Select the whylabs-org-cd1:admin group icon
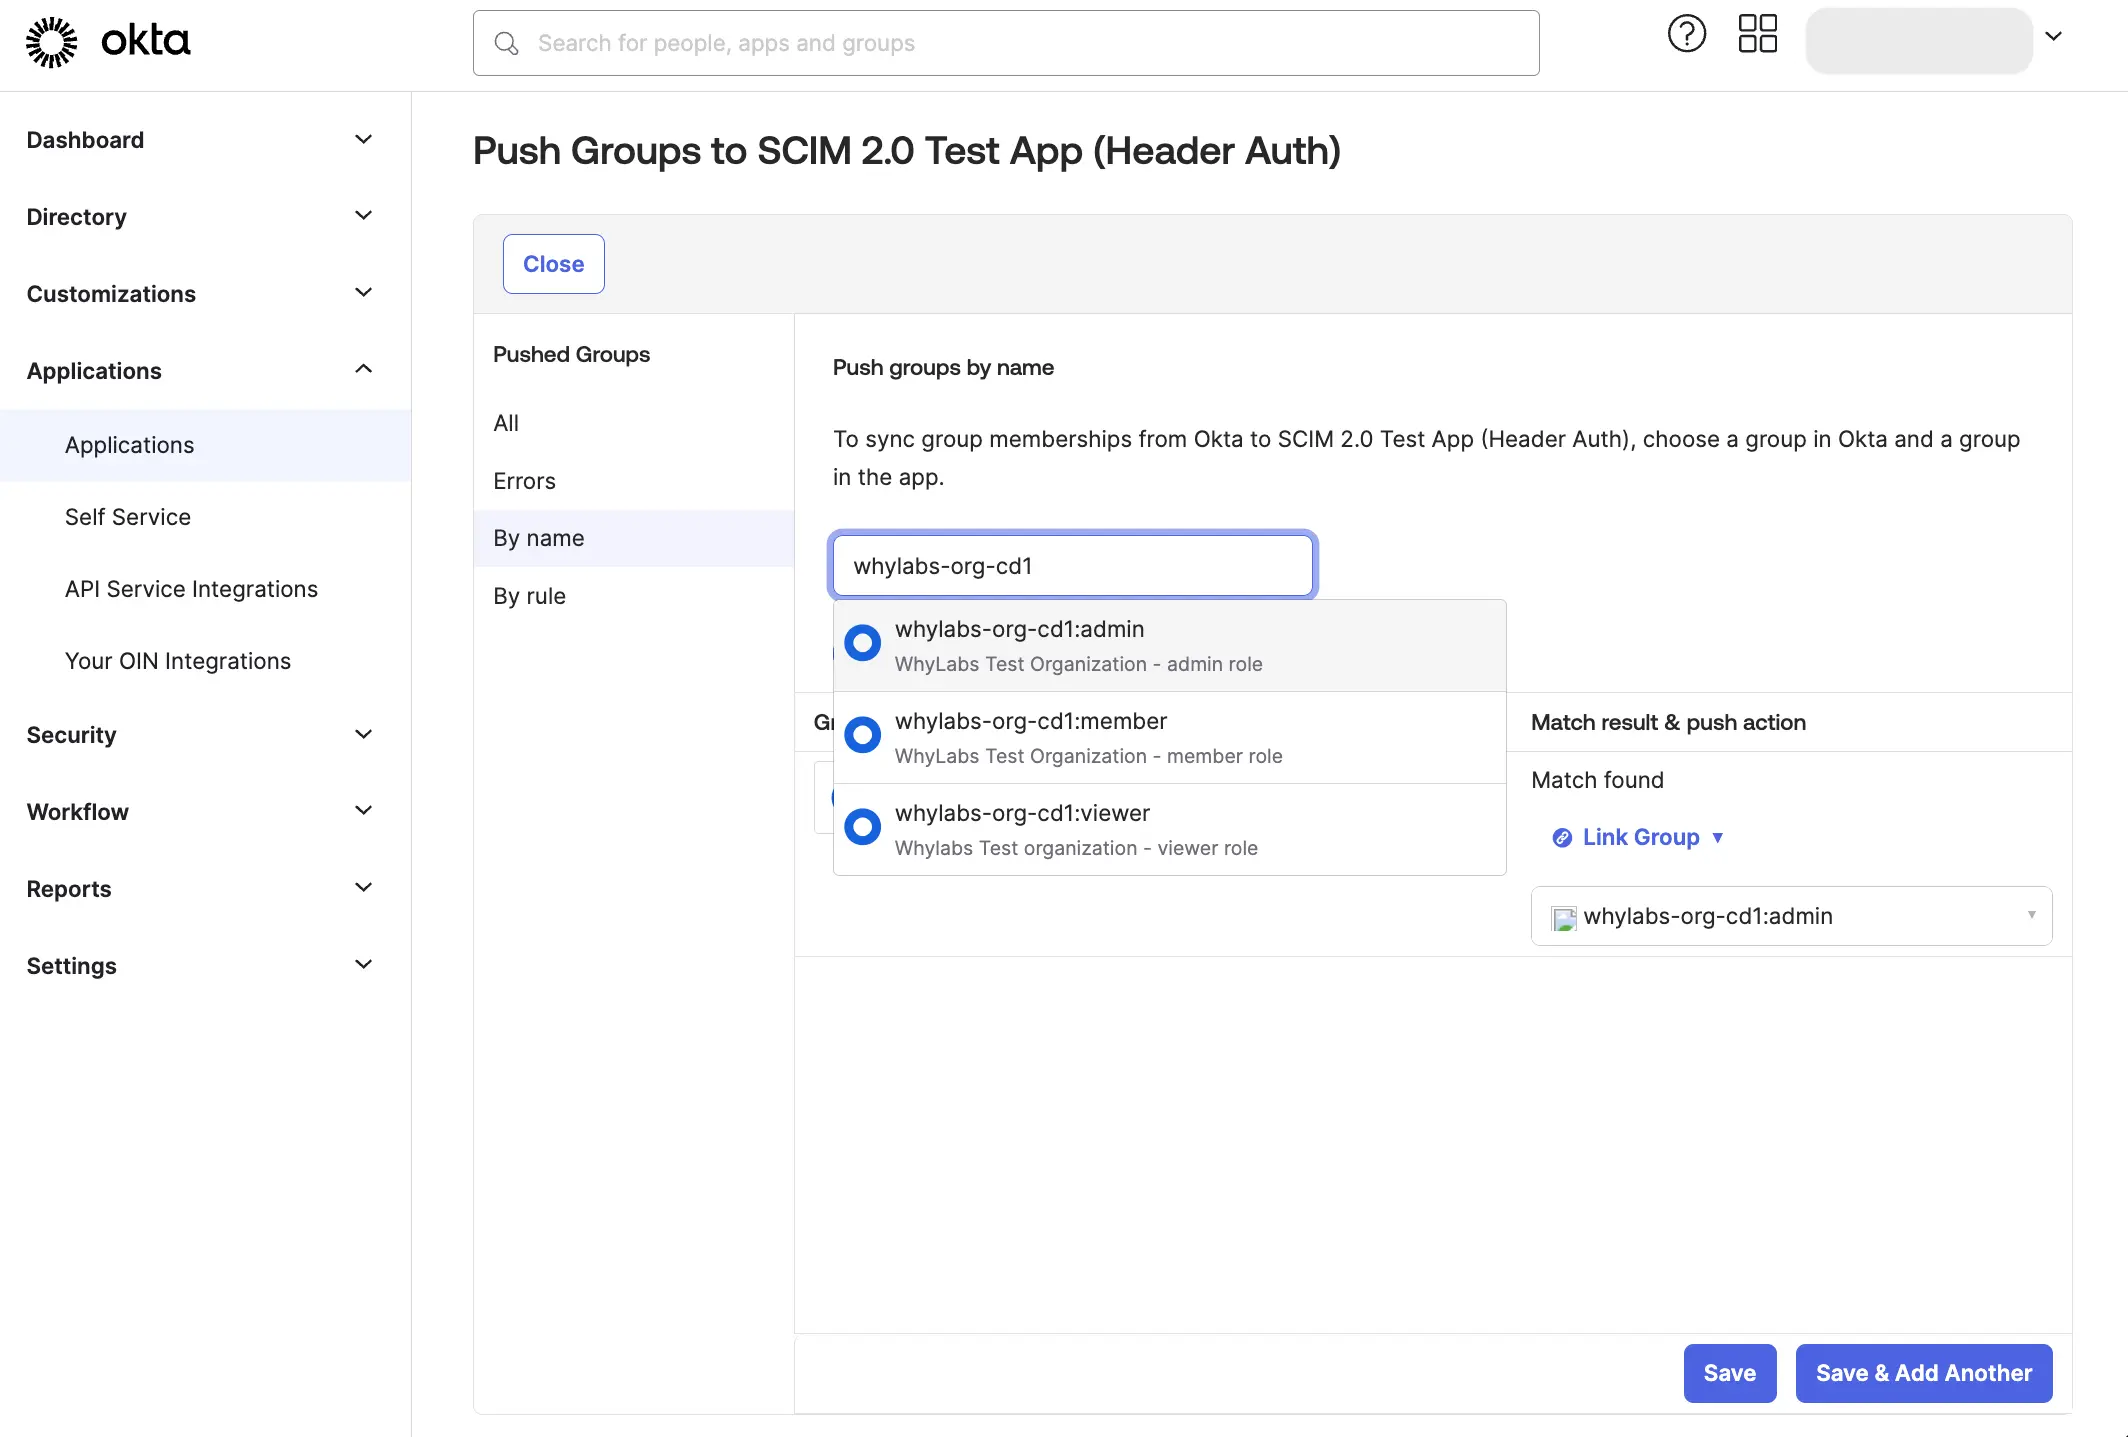2128x1437 pixels. [861, 642]
